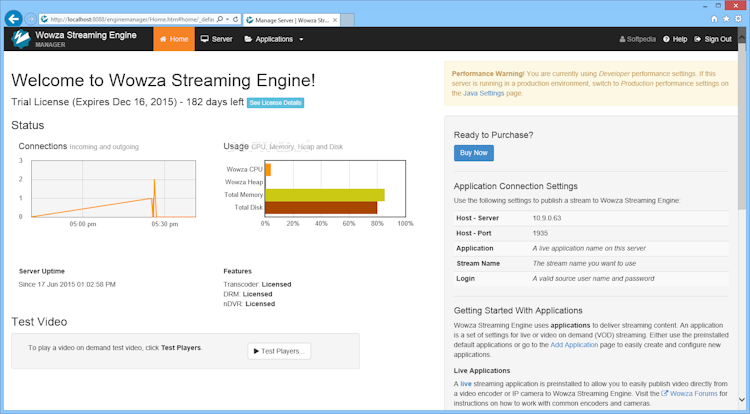Expand the Applications dropdown menu
Image resolution: width=750 pixels, height=414 pixels.
pos(274,39)
